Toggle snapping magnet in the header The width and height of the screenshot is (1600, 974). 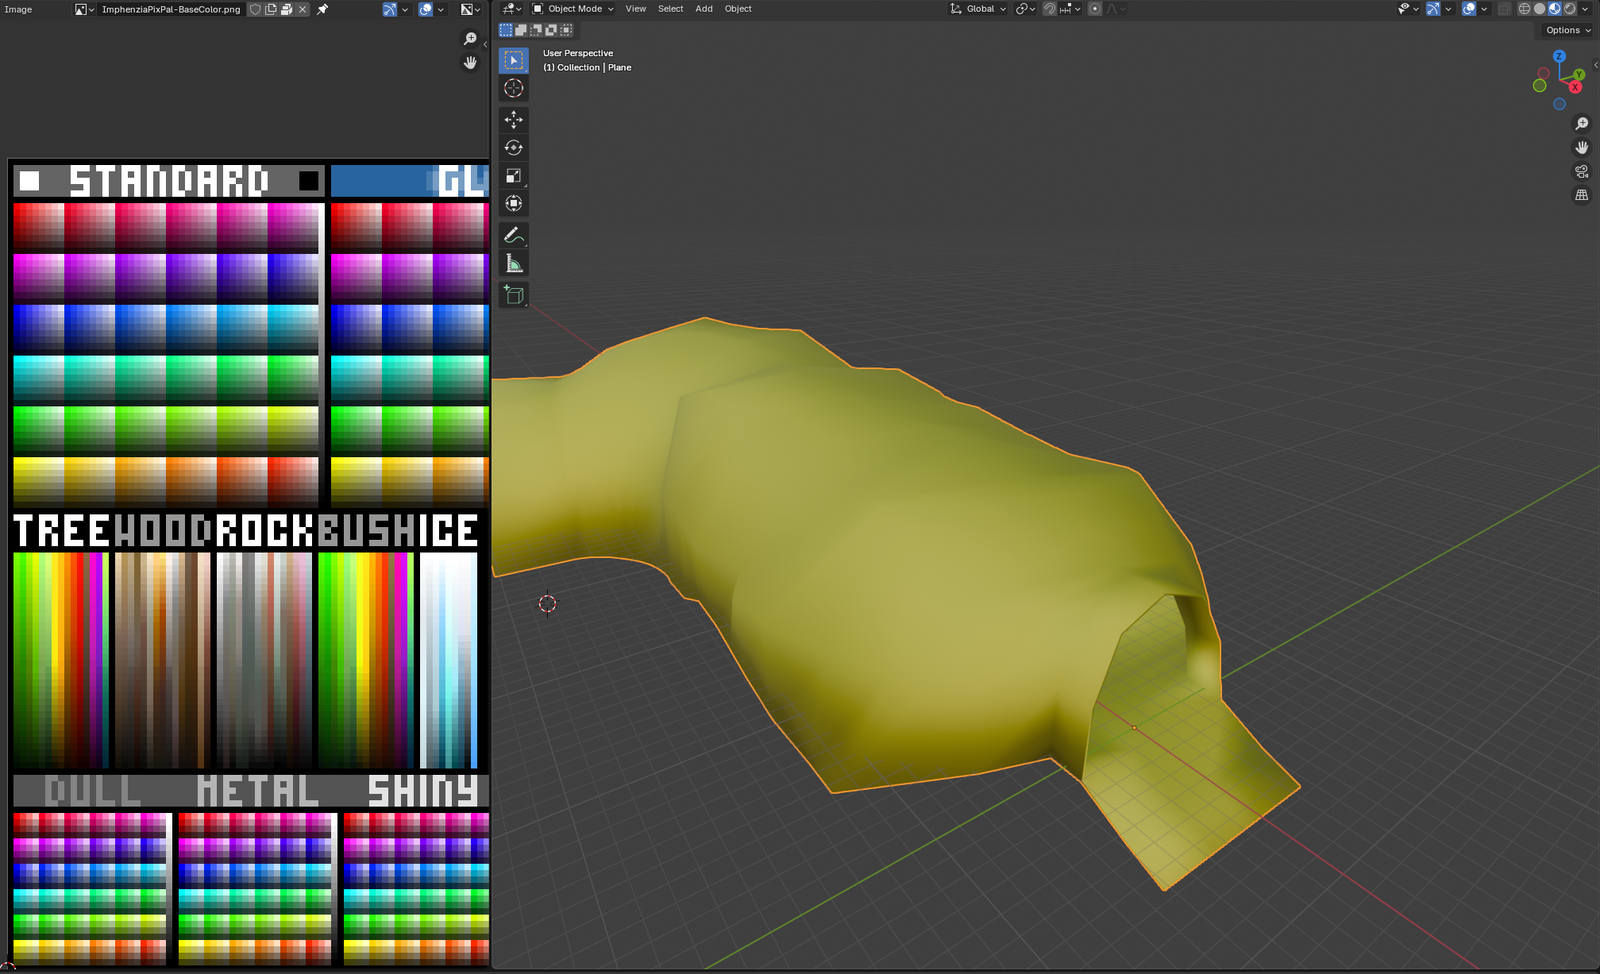pyautogui.click(x=1049, y=9)
